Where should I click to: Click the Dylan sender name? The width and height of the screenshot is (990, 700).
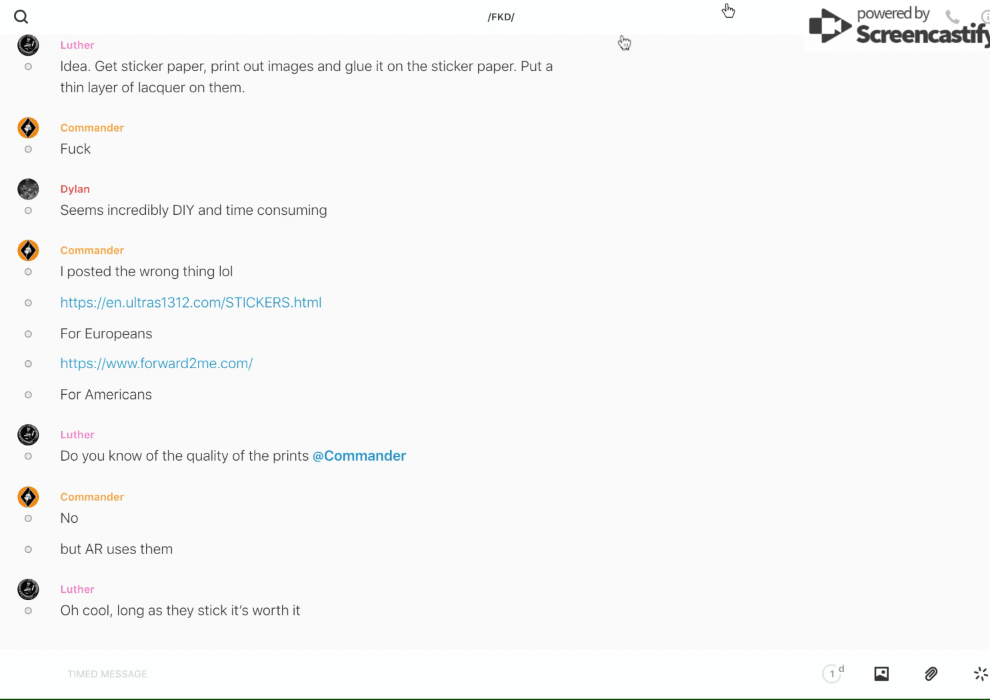[75, 189]
